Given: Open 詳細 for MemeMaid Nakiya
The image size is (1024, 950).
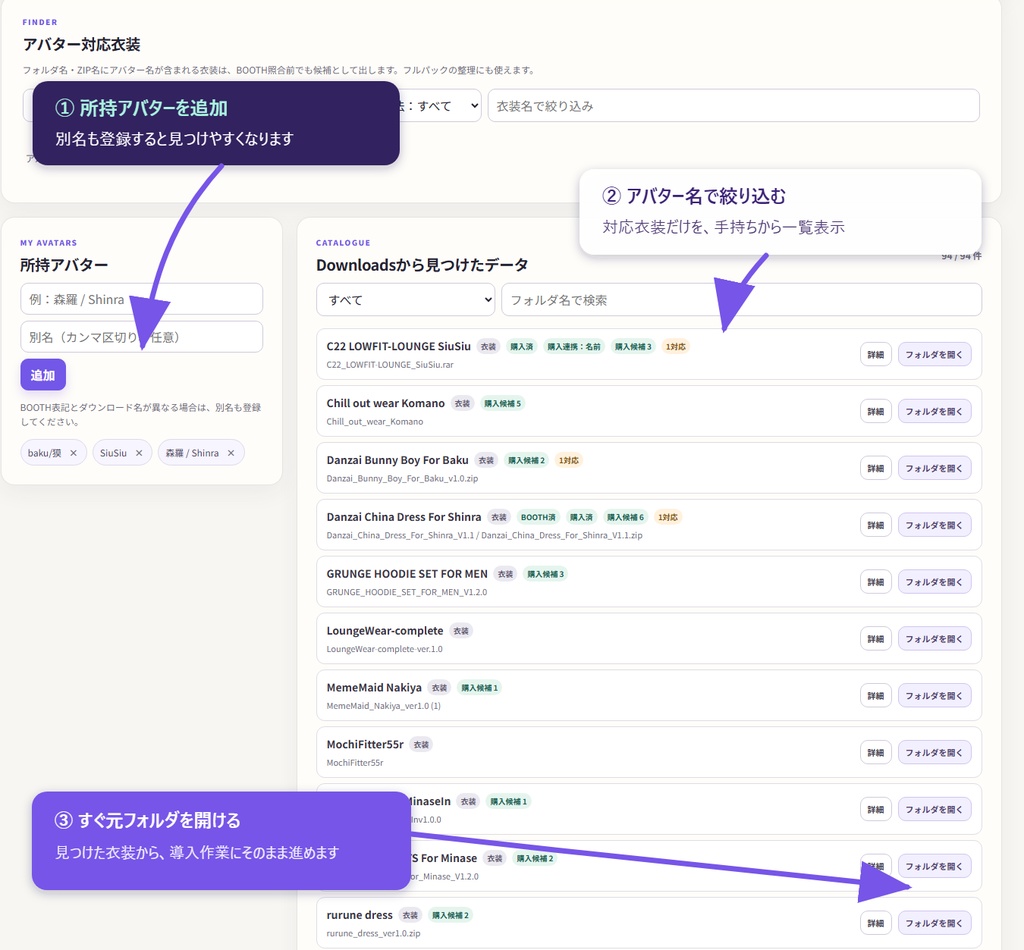Looking at the screenshot, I should point(876,695).
